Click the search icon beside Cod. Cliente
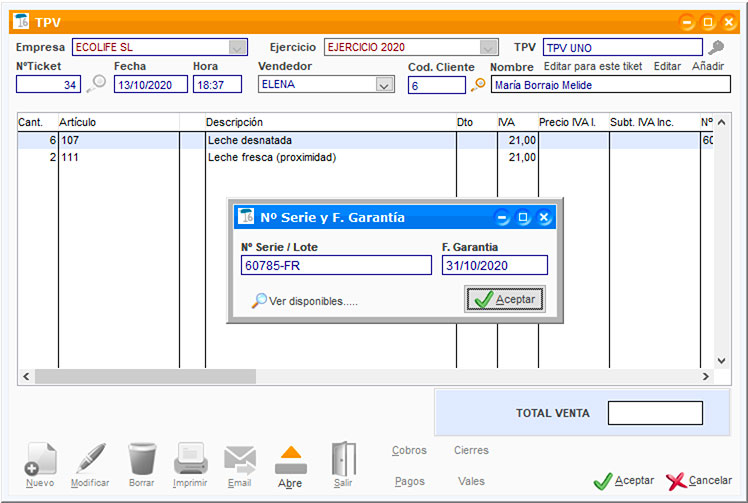The width and height of the screenshot is (748, 503). pyautogui.click(x=478, y=84)
